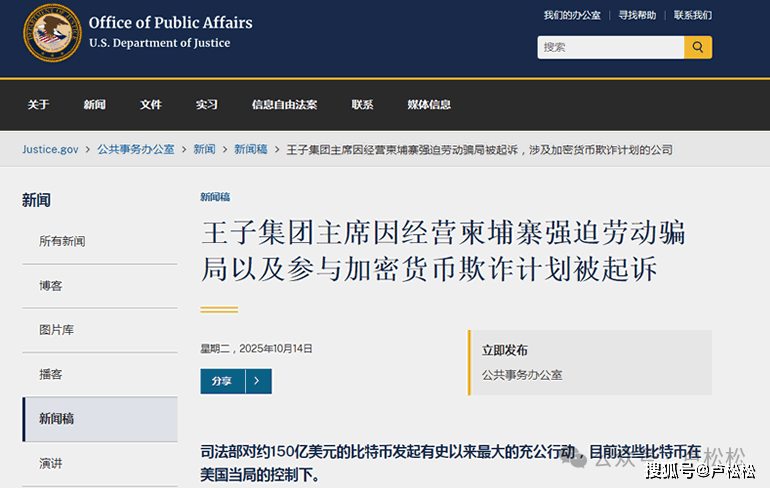Open the 媒体信息 navigation menu

428,105
